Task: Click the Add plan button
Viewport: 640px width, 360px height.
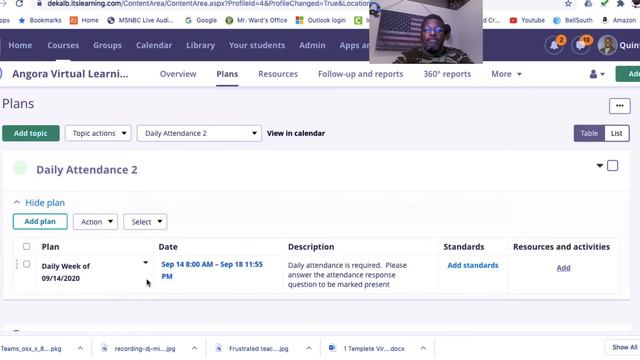Action: pyautogui.click(x=40, y=222)
